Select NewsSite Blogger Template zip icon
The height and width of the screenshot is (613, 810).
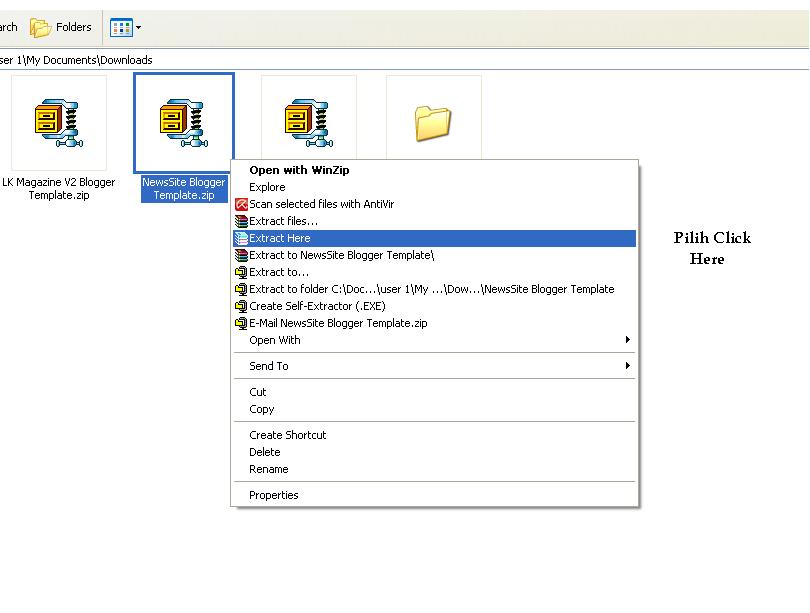184,123
